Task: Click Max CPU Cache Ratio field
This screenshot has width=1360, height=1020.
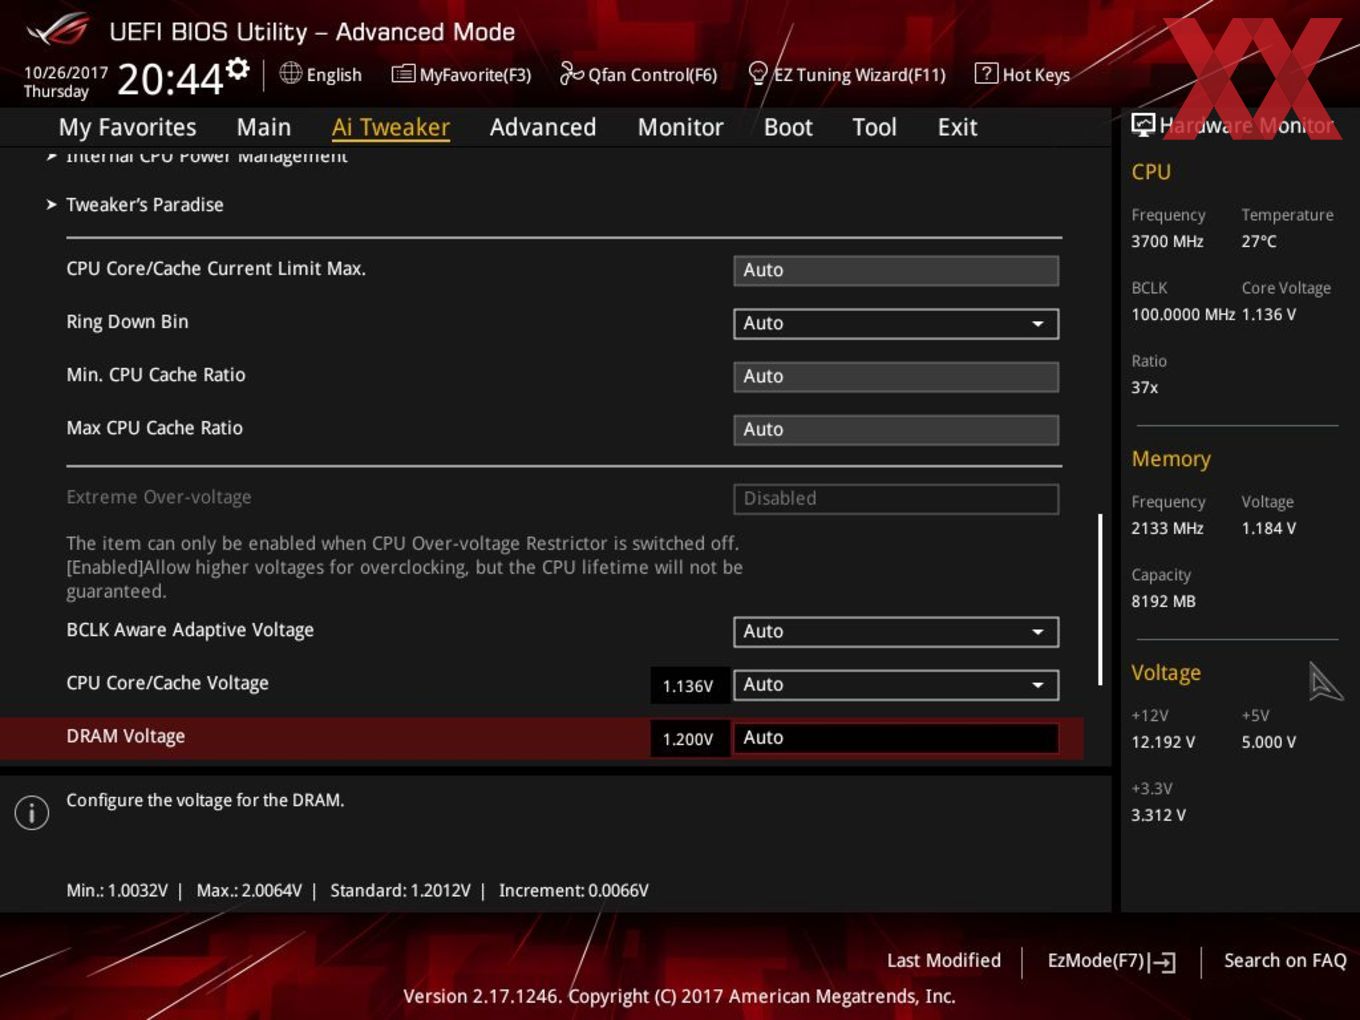Action: click(x=896, y=429)
